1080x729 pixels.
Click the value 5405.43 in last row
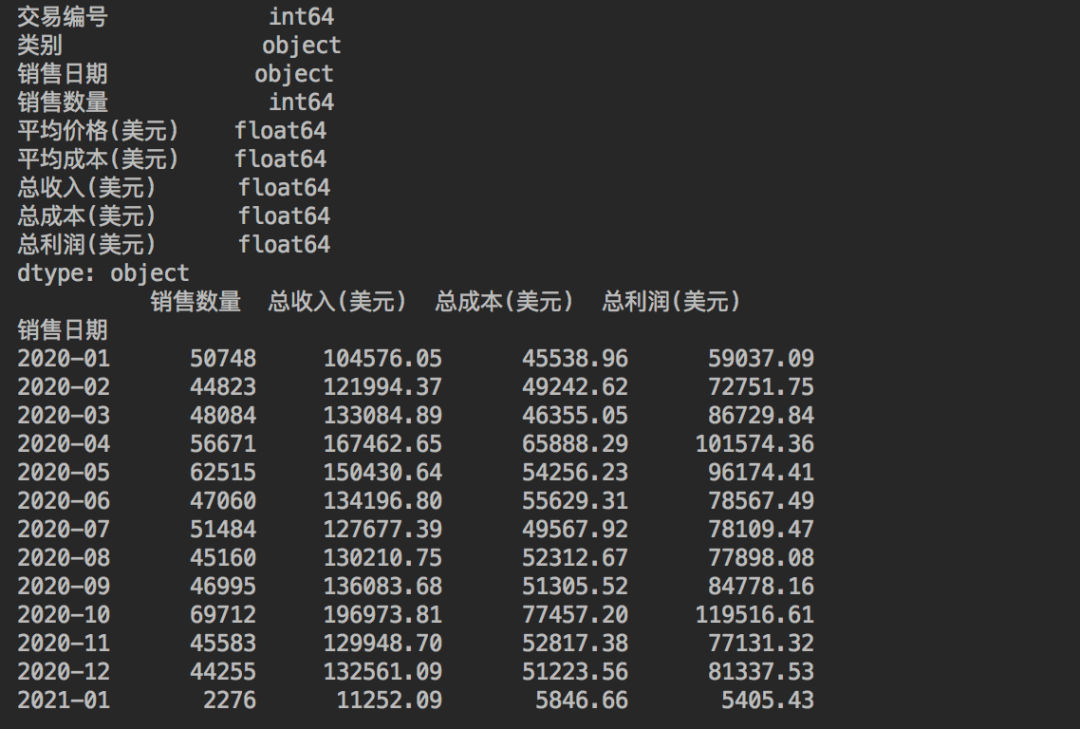767,700
